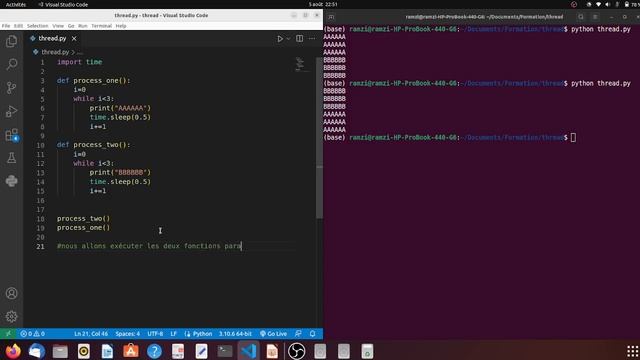Click the process_two() call on line 18

83,218
